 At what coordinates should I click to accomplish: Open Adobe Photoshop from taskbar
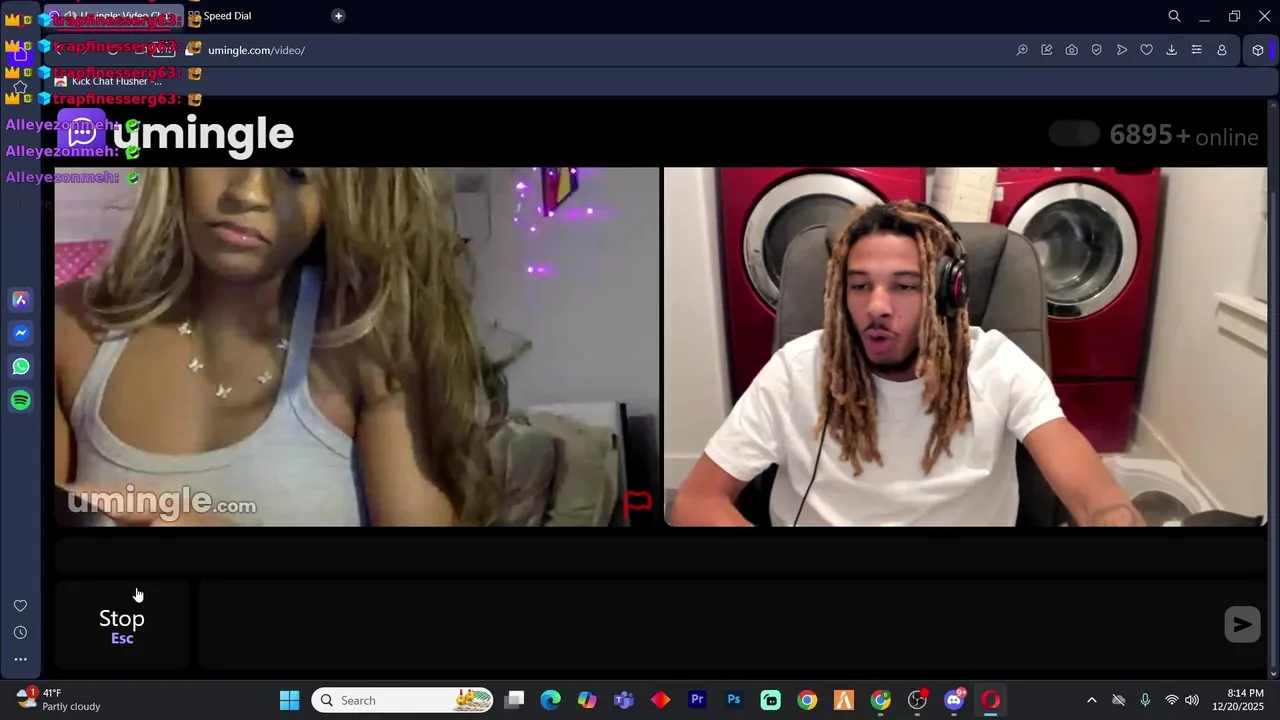(734, 700)
